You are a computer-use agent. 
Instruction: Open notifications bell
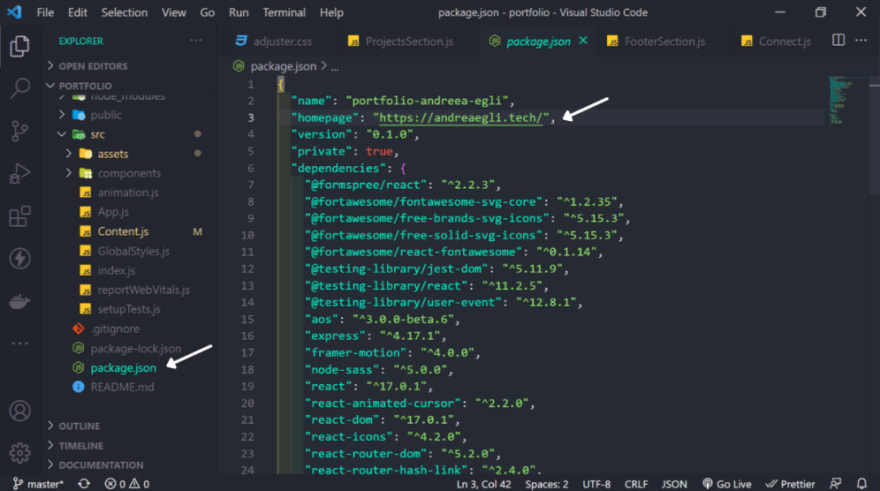(x=861, y=484)
